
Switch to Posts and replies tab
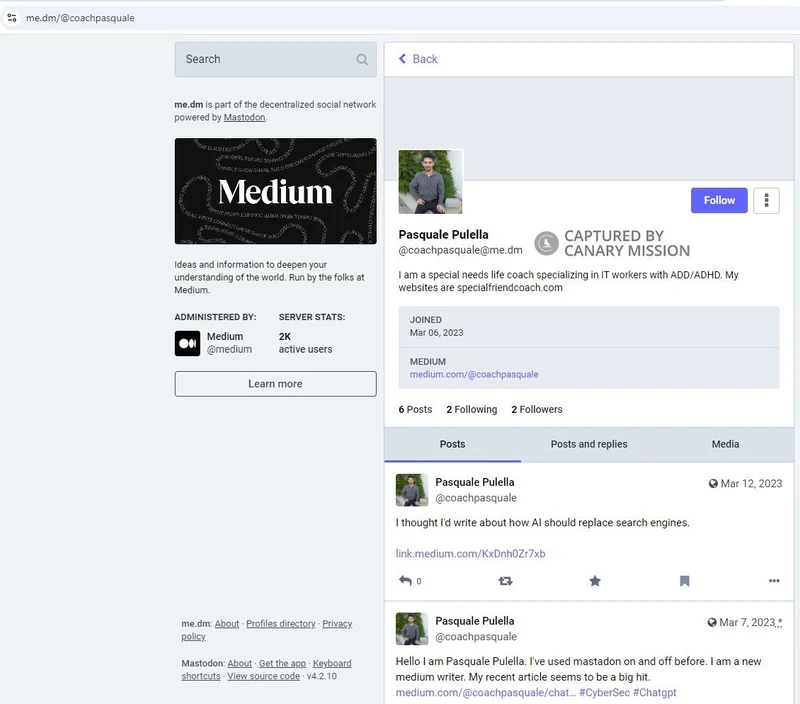click(x=589, y=444)
